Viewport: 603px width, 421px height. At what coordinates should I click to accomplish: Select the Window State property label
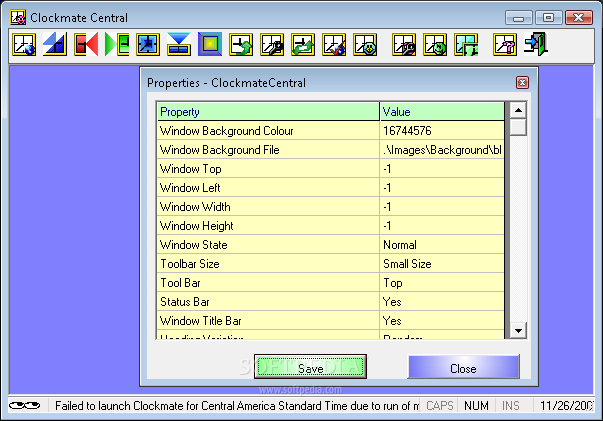193,245
